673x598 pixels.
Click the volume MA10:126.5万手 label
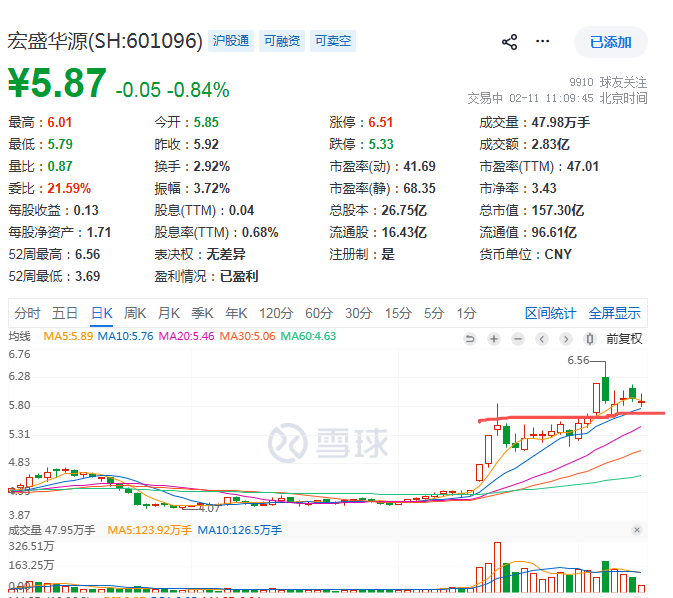(x=239, y=531)
